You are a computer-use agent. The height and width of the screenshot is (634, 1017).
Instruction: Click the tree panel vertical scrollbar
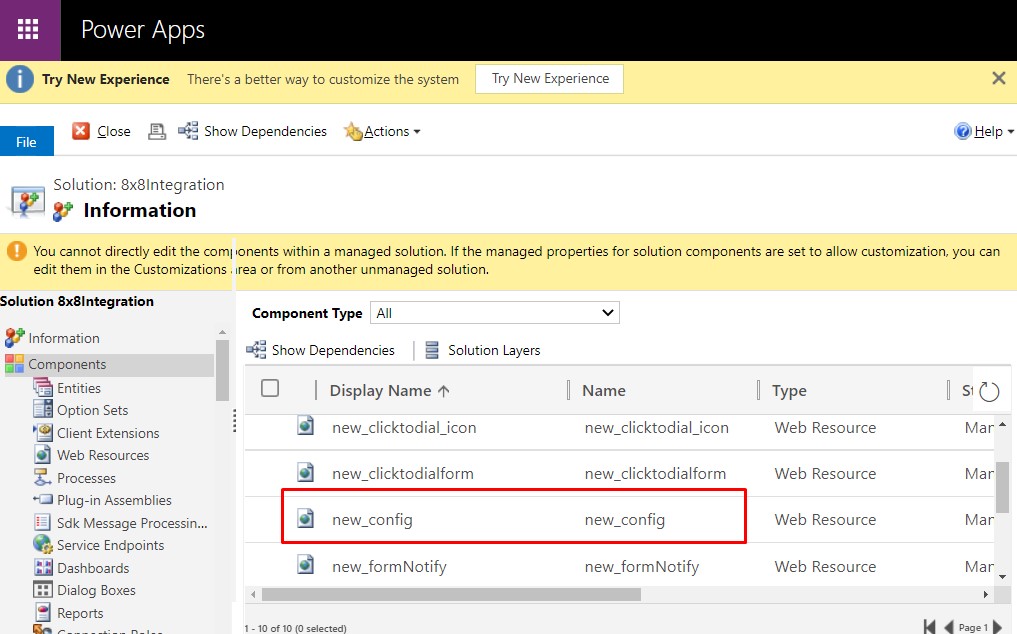click(222, 370)
